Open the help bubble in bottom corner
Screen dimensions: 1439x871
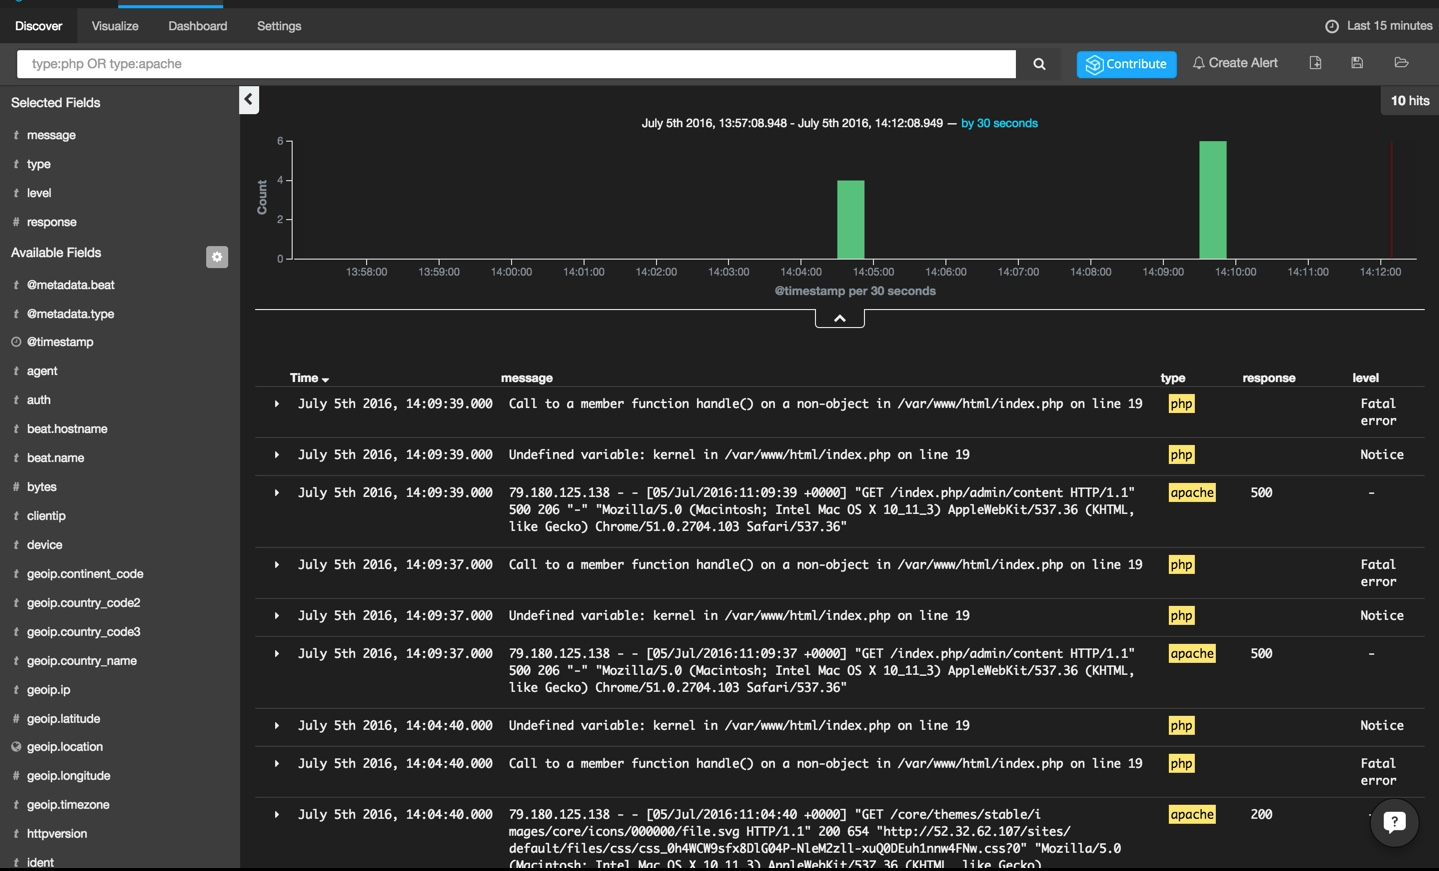click(1394, 822)
